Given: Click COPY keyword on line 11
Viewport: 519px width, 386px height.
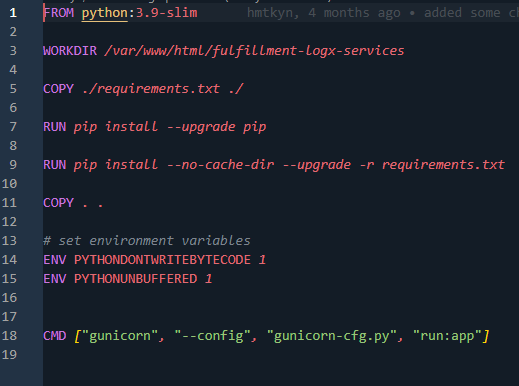Looking at the screenshot, I should tap(59, 203).
